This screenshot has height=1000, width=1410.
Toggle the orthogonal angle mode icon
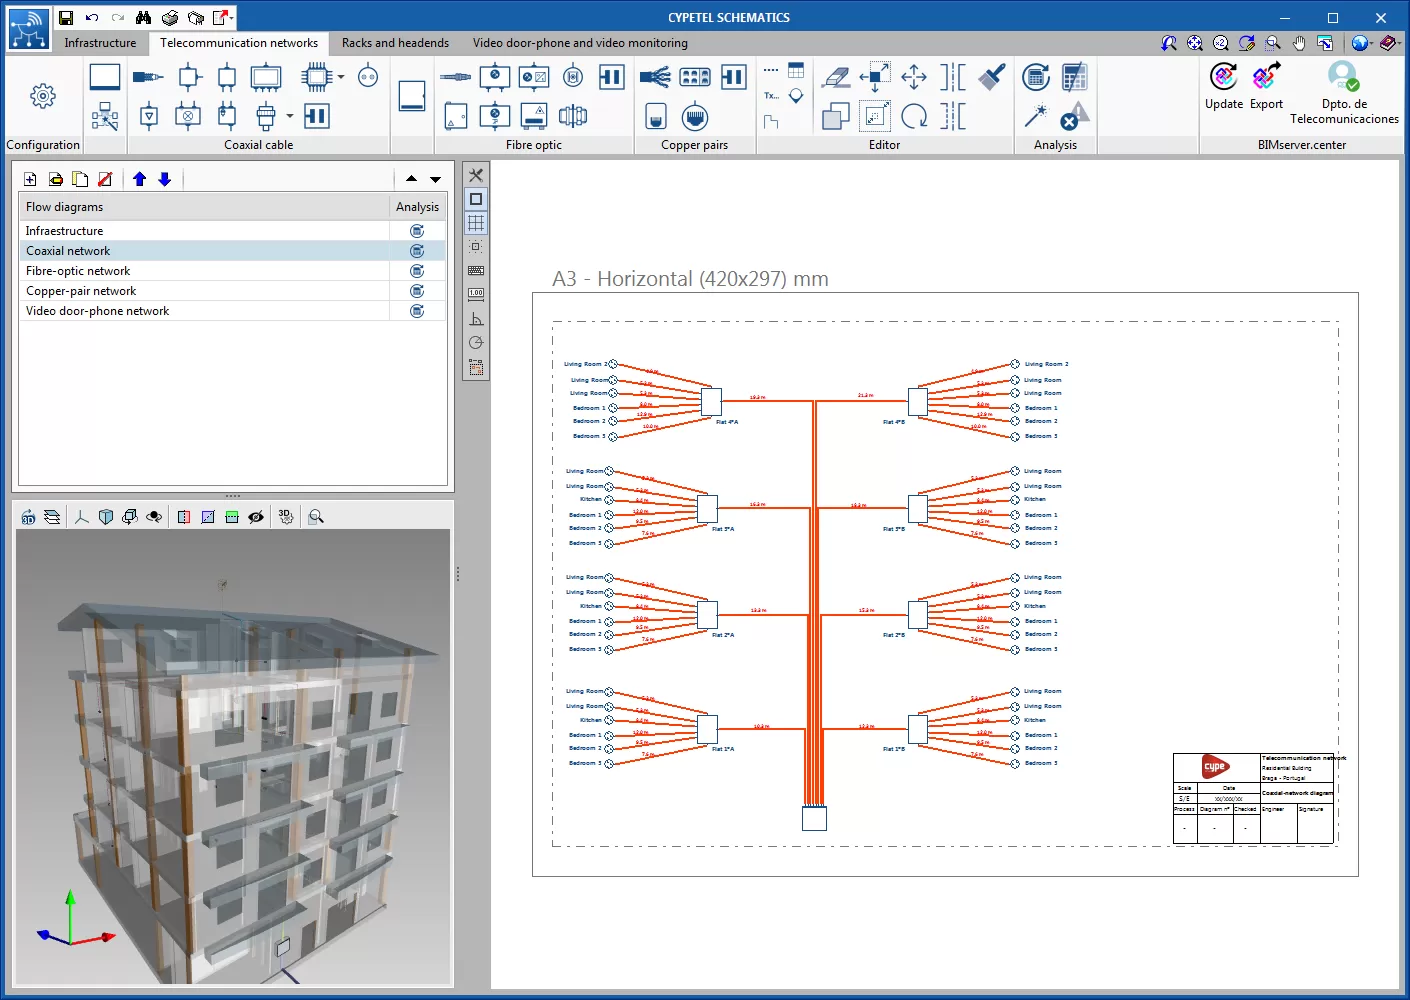click(x=476, y=319)
